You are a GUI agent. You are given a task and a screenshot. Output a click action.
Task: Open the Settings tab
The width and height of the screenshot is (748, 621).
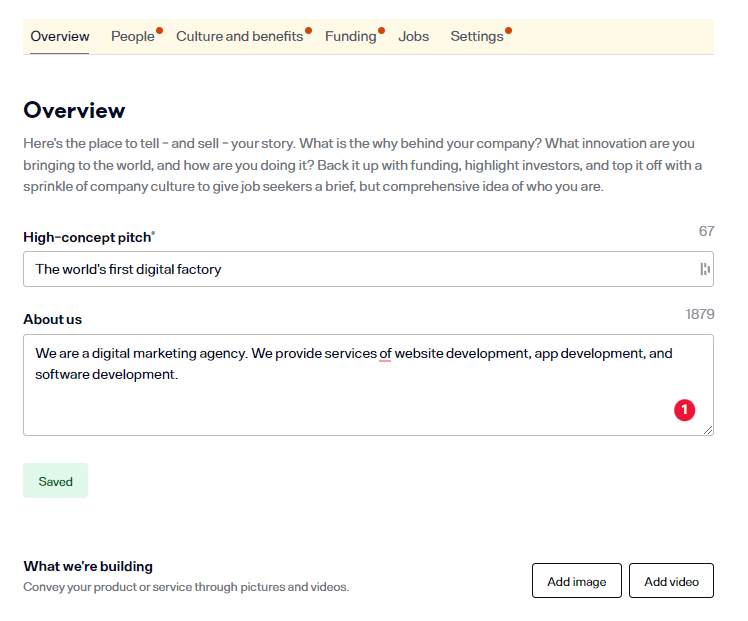pos(476,37)
